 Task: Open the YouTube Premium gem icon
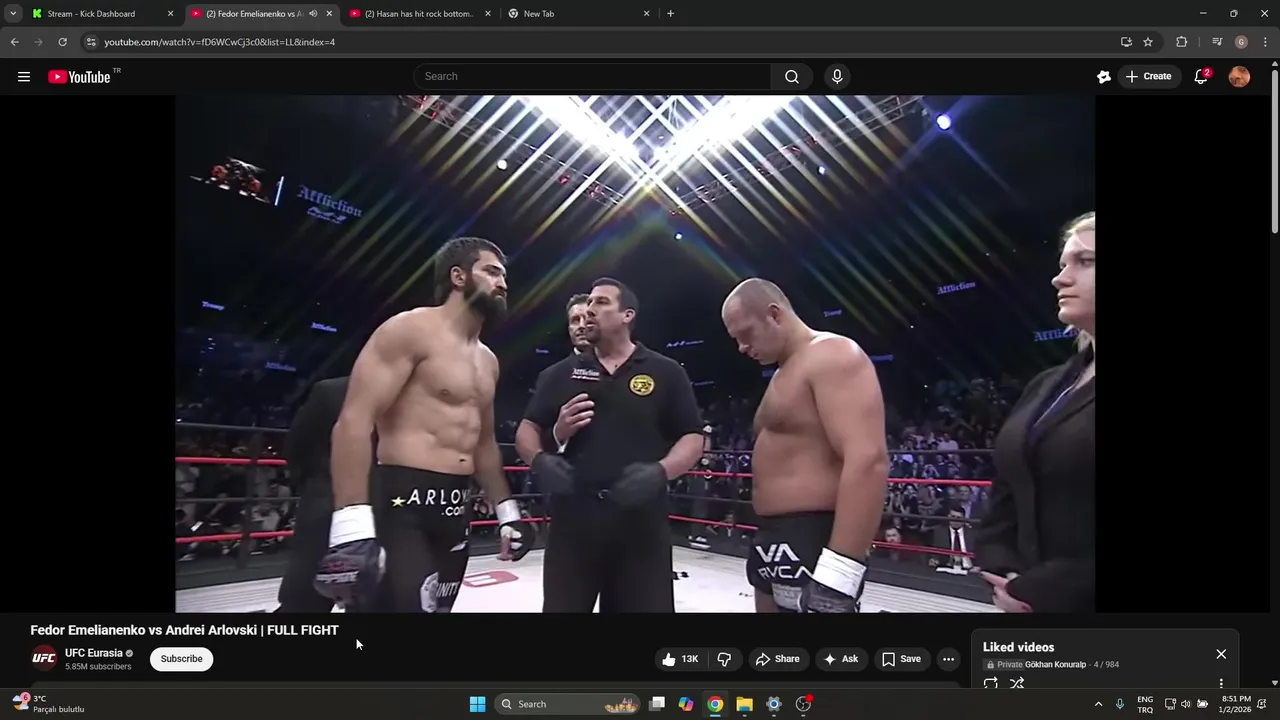click(x=1104, y=77)
